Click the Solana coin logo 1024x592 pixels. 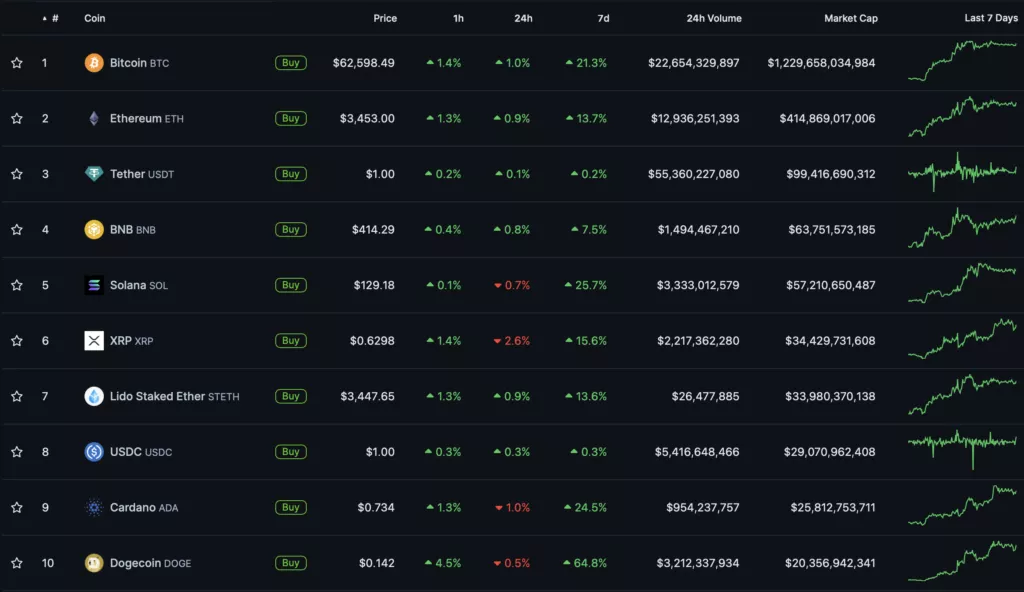point(94,285)
